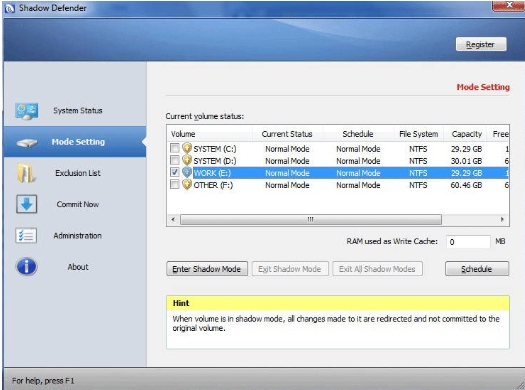This screenshot has width=525, height=390.
Task: Sort by the Volume column header
Action: pos(210,134)
